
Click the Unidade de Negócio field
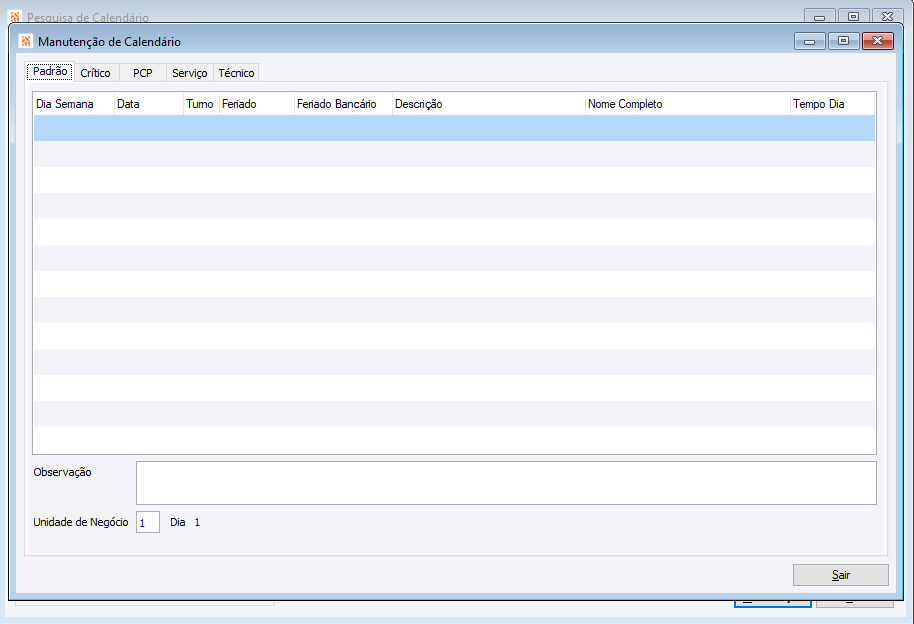147,523
